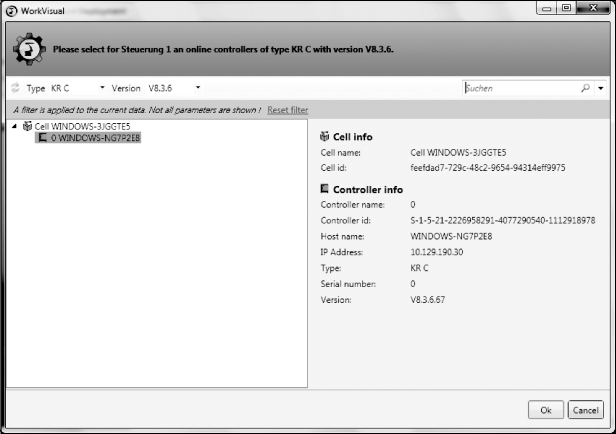This screenshot has width=616, height=434.
Task: Click the Host name value WINDOWS-NG7P2E8
Action: pyautogui.click(x=451, y=236)
